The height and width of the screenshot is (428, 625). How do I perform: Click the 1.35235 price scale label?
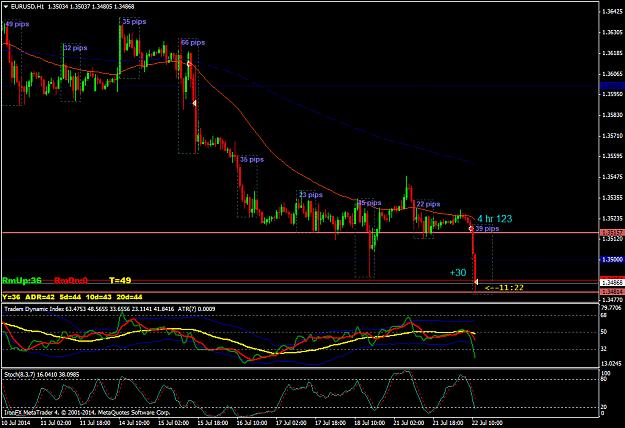pyautogui.click(x=613, y=218)
